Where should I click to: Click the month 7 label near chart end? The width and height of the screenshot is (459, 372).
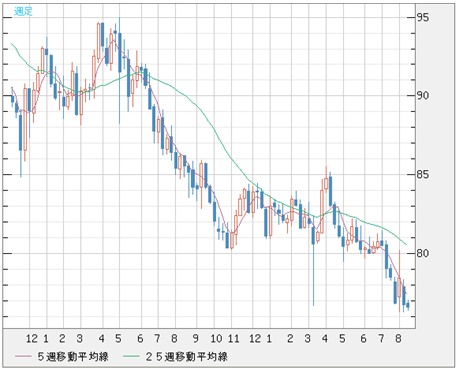click(x=381, y=339)
